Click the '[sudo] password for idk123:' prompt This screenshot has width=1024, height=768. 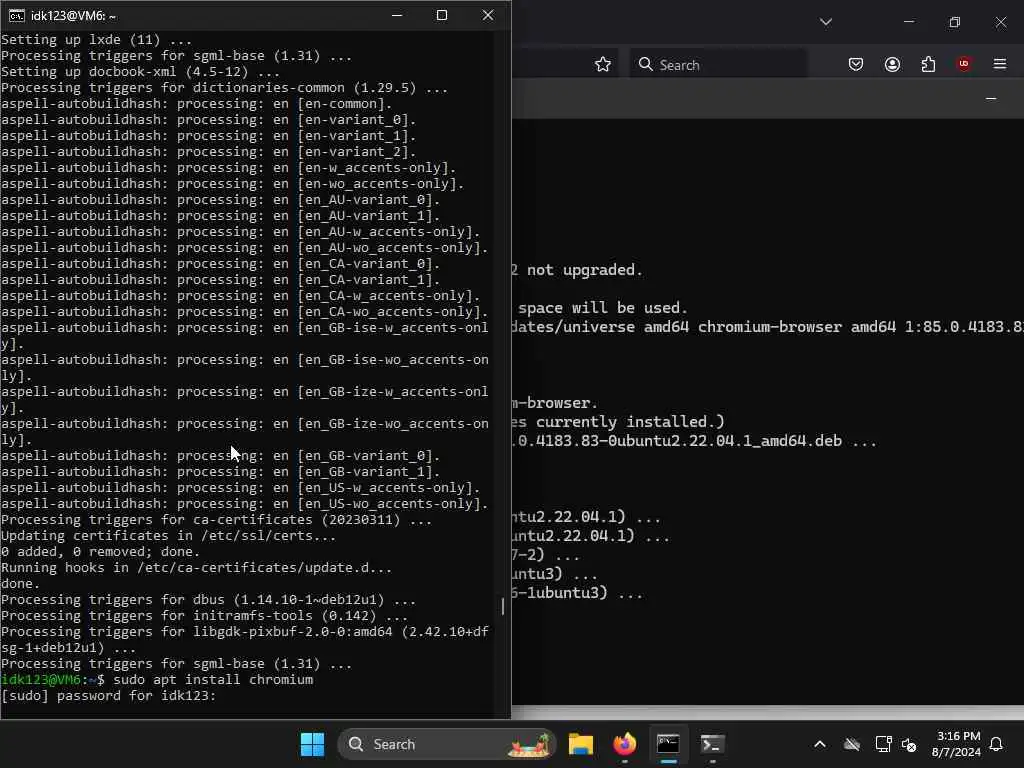pyautogui.click(x=108, y=696)
